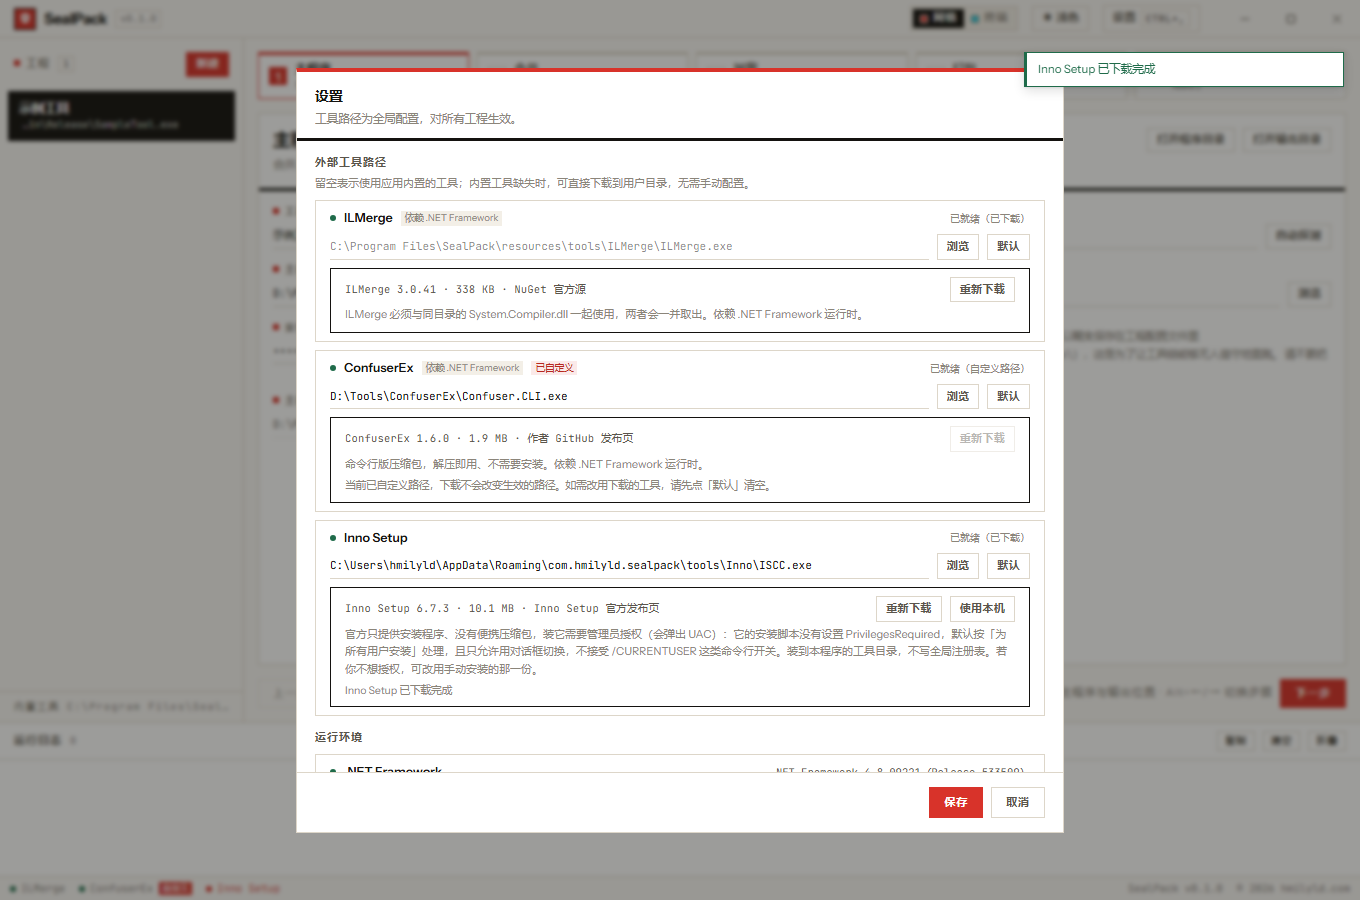Click the SealPack logo icon in the title bar
Image resolution: width=1360 pixels, height=900 pixels.
[x=25, y=18]
